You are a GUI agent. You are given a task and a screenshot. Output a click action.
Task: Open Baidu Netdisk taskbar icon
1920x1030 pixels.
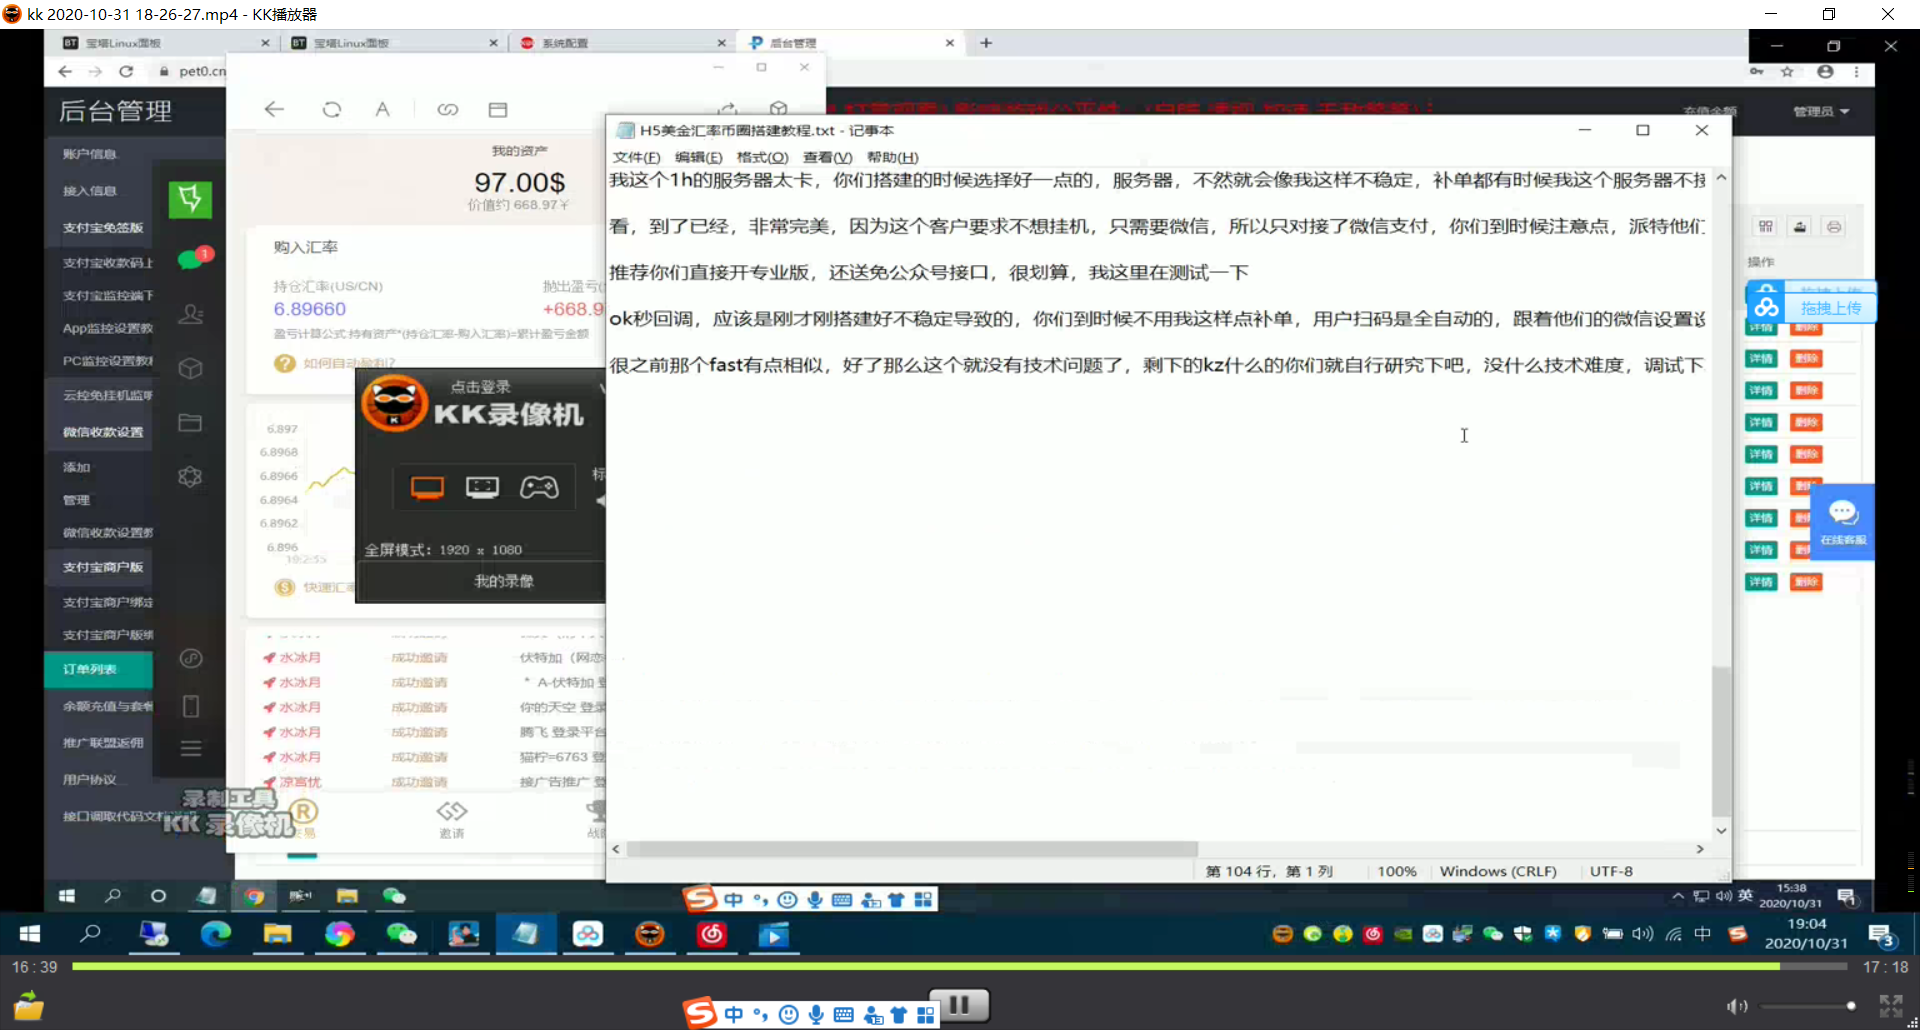click(x=588, y=934)
